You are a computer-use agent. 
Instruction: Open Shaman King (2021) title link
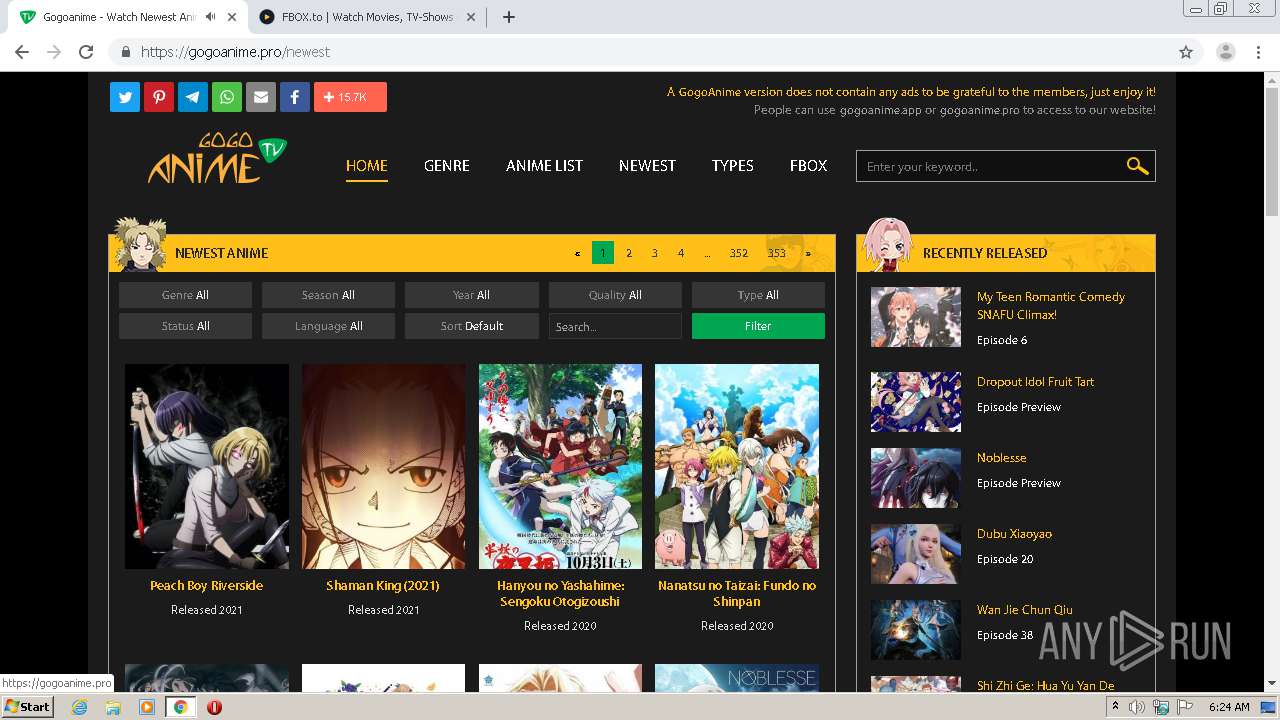tap(383, 586)
